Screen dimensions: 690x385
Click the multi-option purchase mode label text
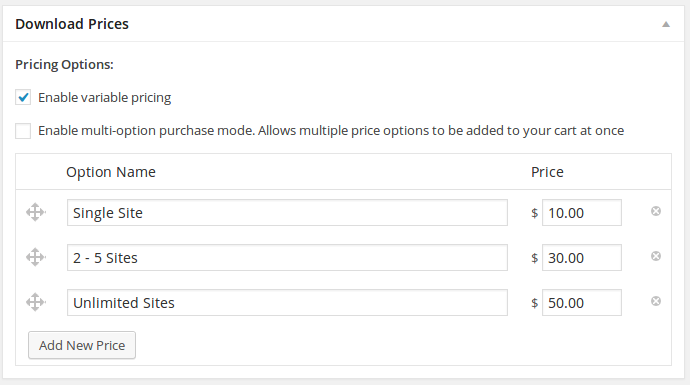tap(331, 131)
